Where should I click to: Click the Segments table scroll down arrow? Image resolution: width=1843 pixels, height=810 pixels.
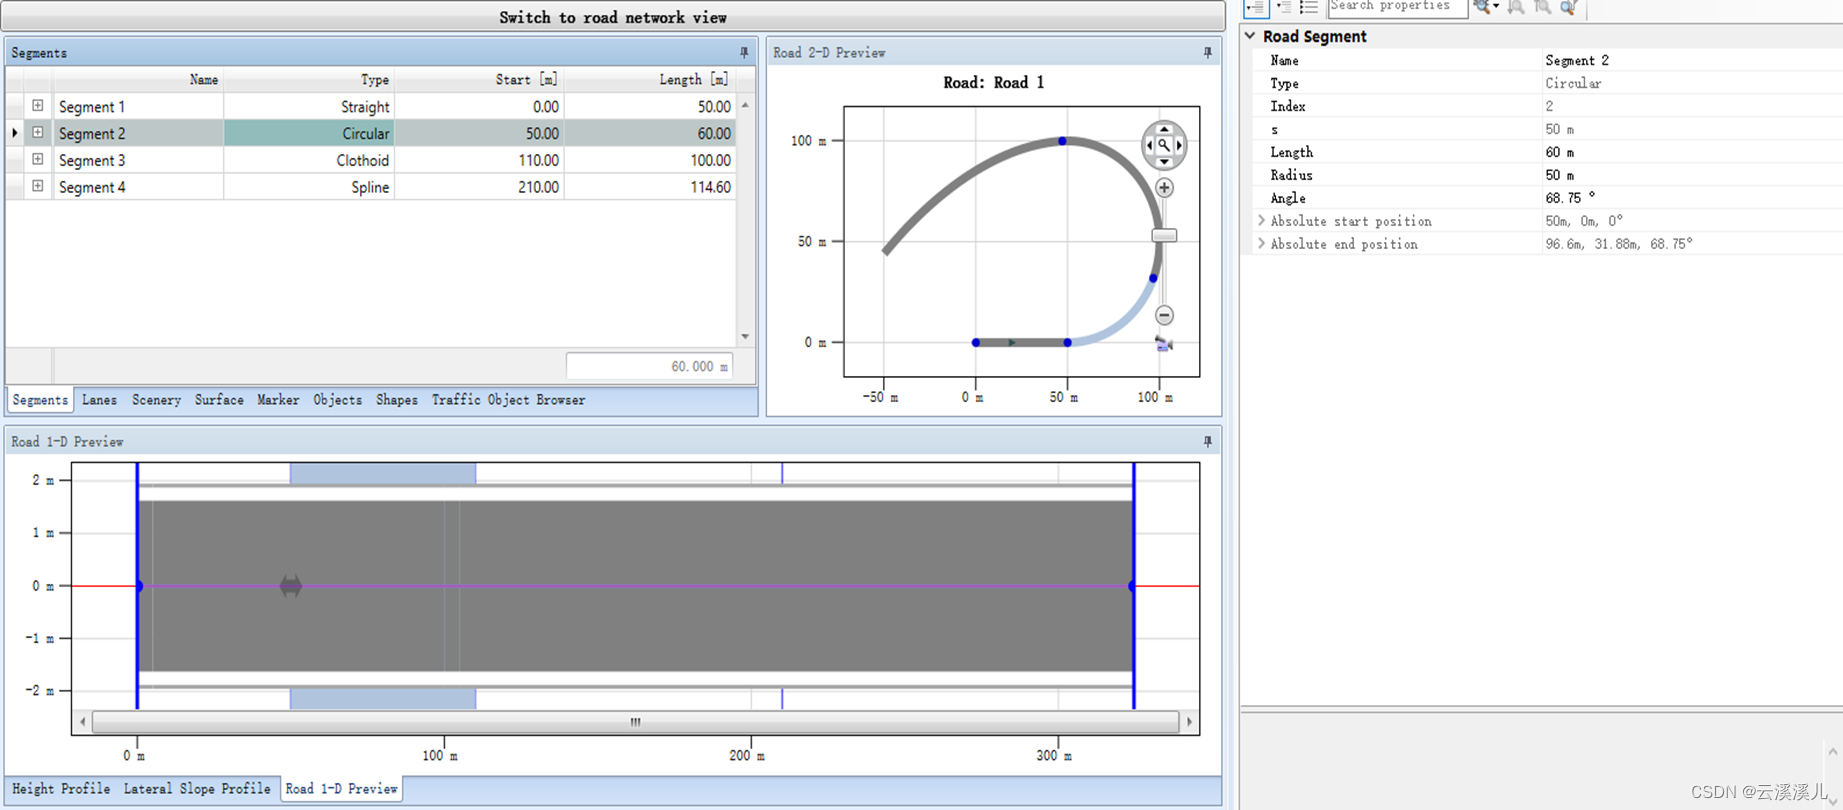tap(745, 337)
